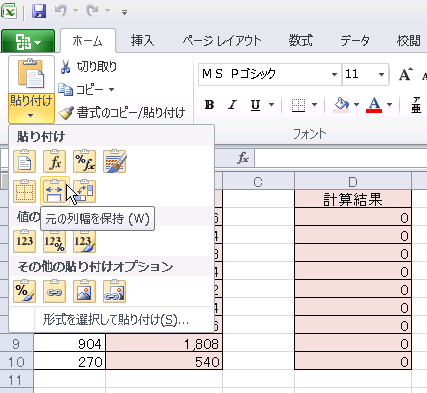Image resolution: width=427 pixels, height=393 pixels.
Task: Select Paste Link icon
Action: [54, 291]
